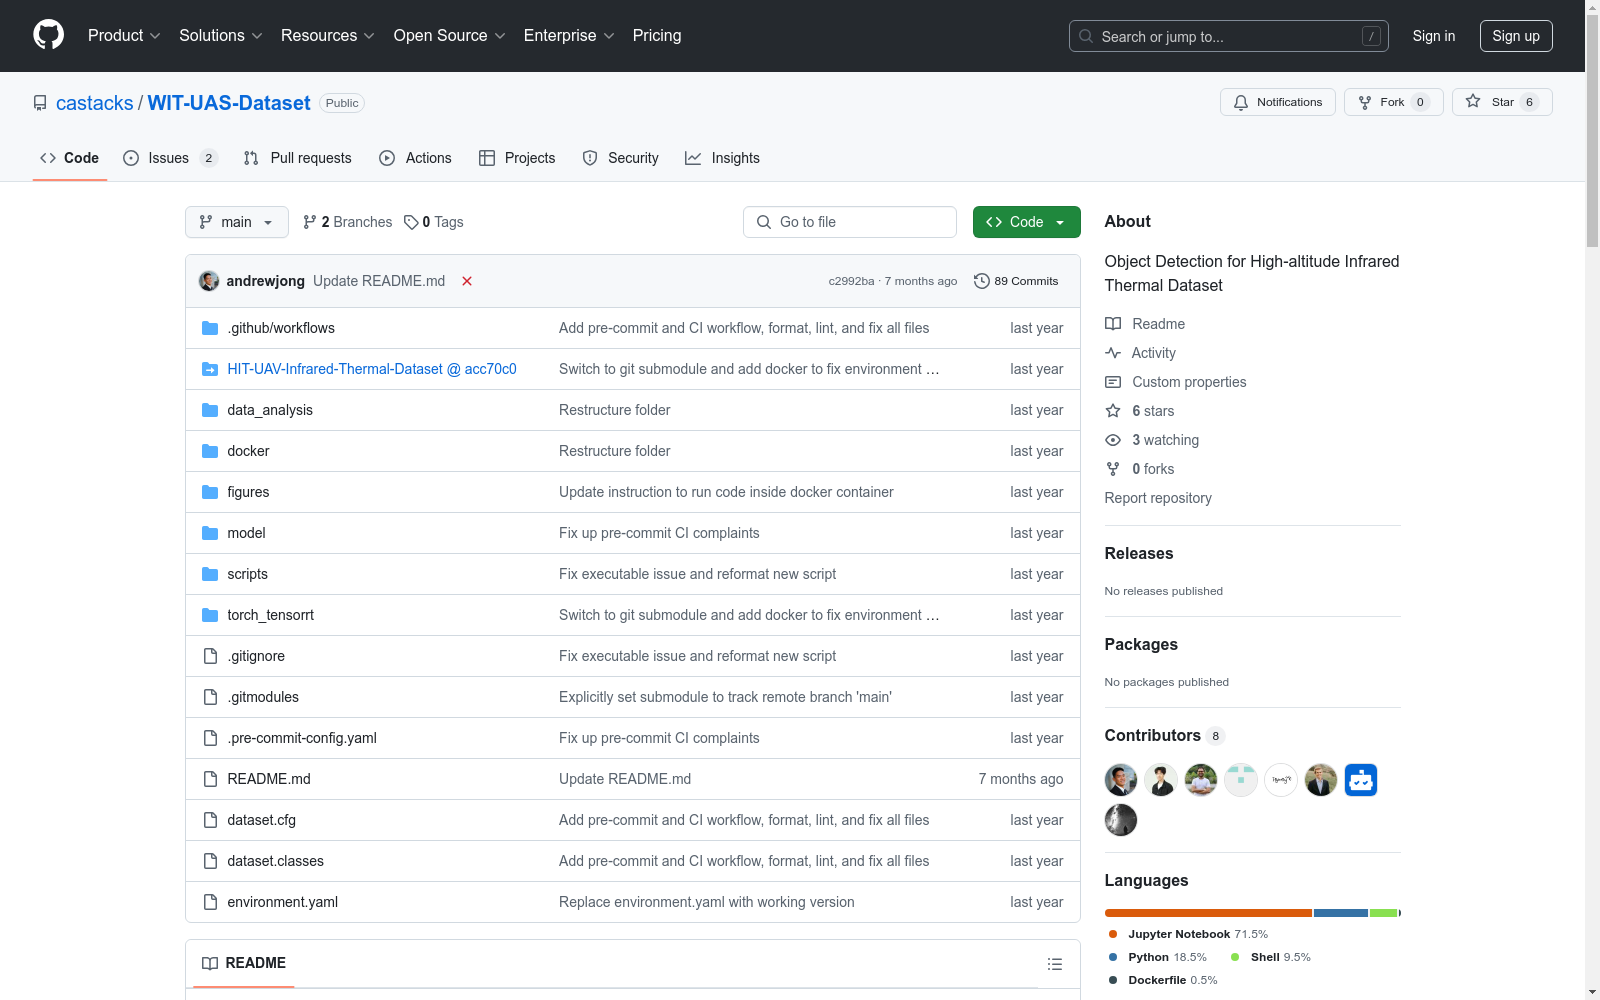Open the GitHub homepage logo
Viewport: 1600px width, 1000px height.
(x=48, y=35)
